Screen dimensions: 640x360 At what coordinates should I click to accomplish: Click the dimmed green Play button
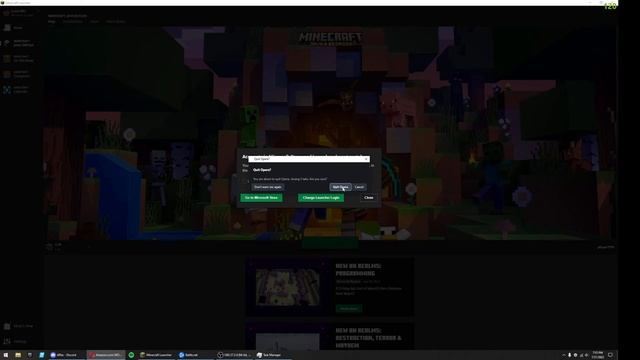tap(330, 243)
